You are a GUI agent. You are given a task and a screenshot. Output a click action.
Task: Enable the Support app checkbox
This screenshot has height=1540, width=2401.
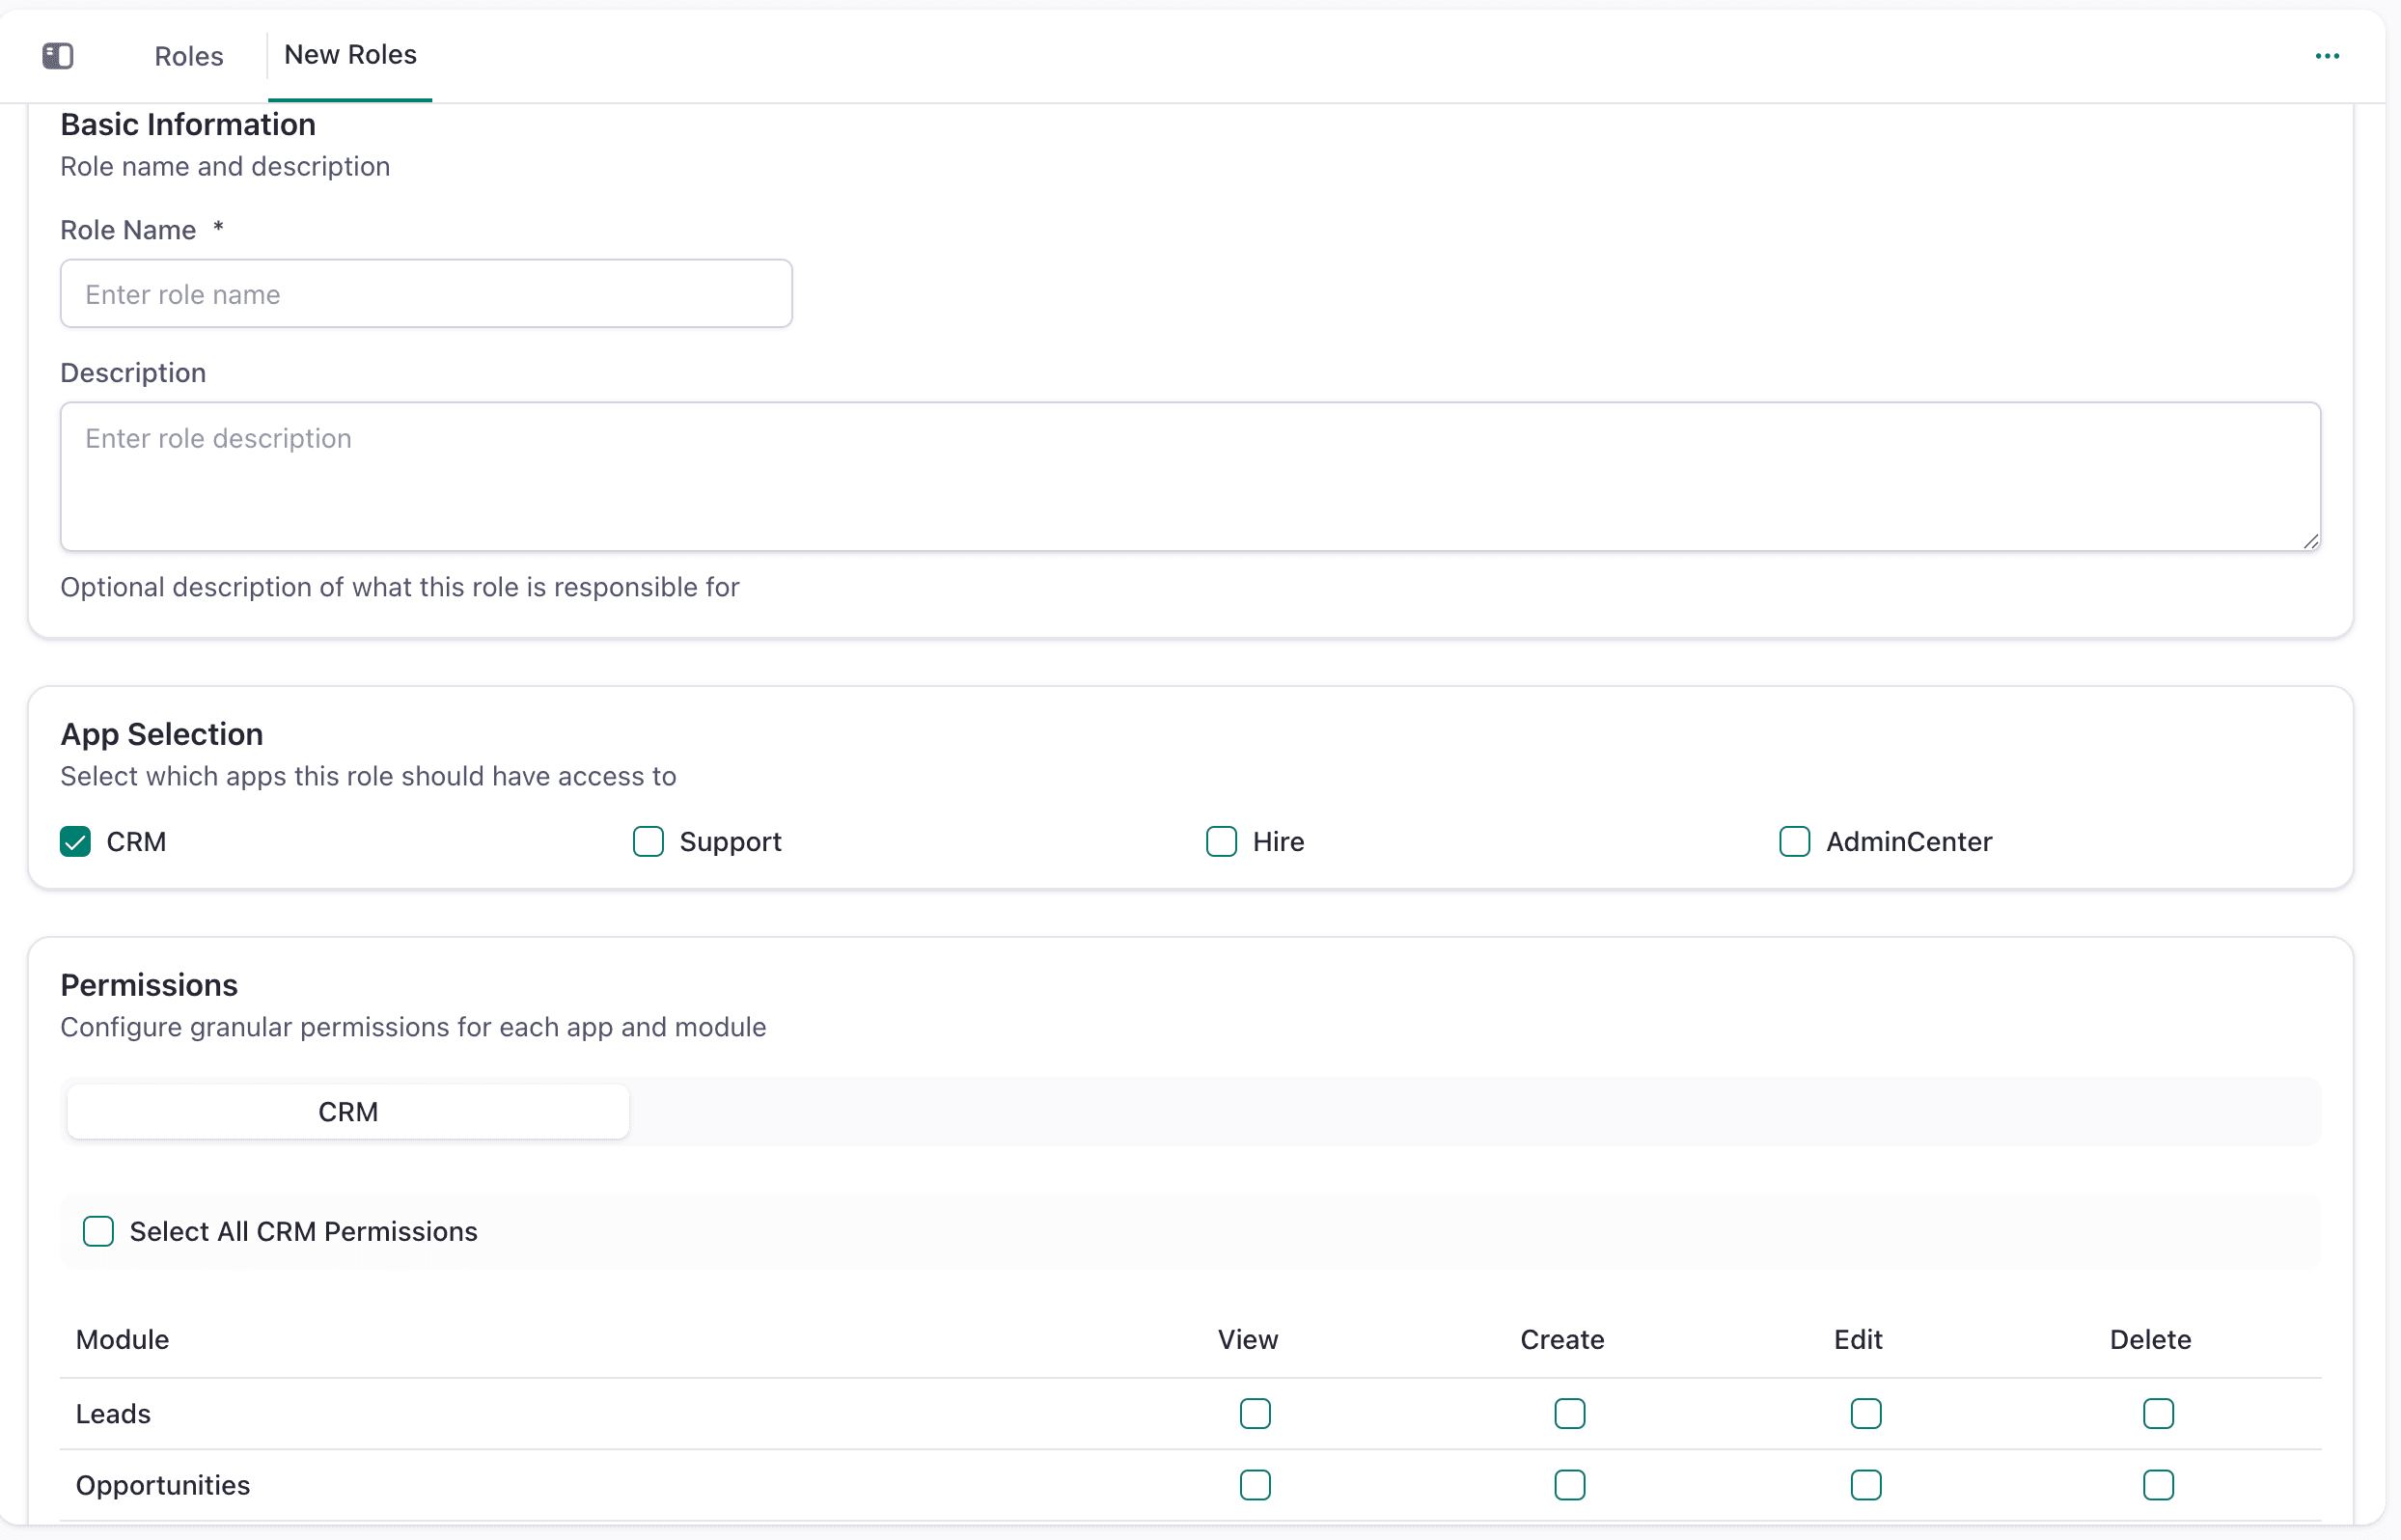648,842
